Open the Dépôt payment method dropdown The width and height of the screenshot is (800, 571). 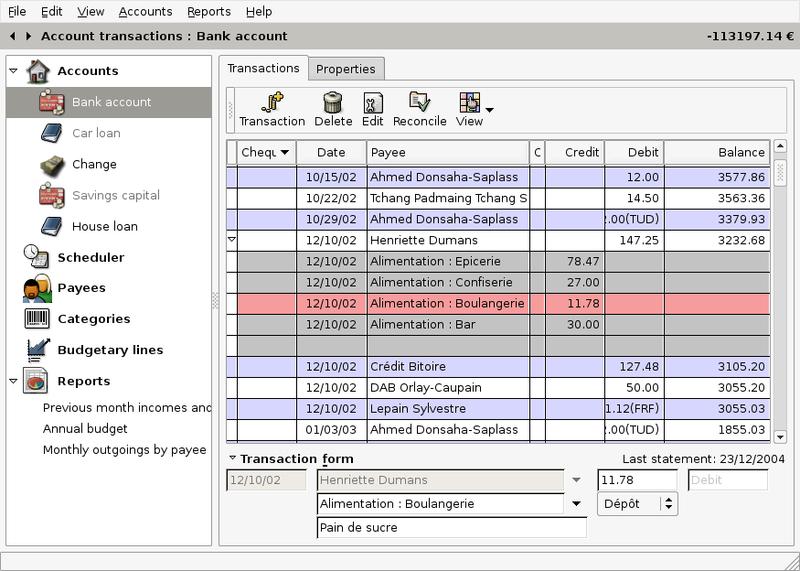[667, 504]
